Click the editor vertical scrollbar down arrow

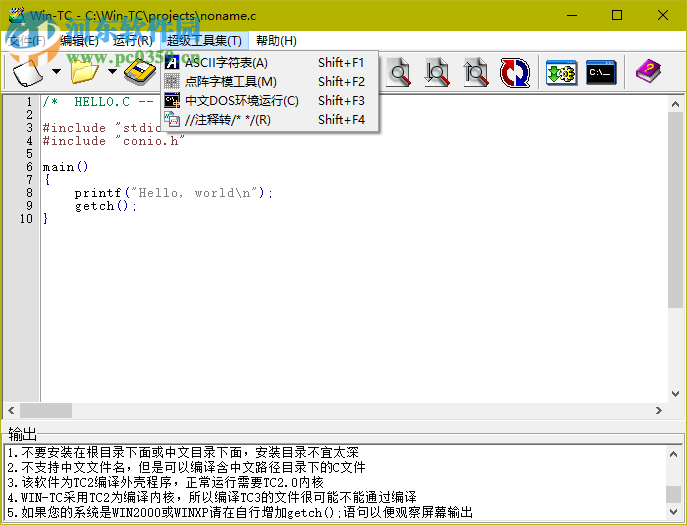point(675,394)
